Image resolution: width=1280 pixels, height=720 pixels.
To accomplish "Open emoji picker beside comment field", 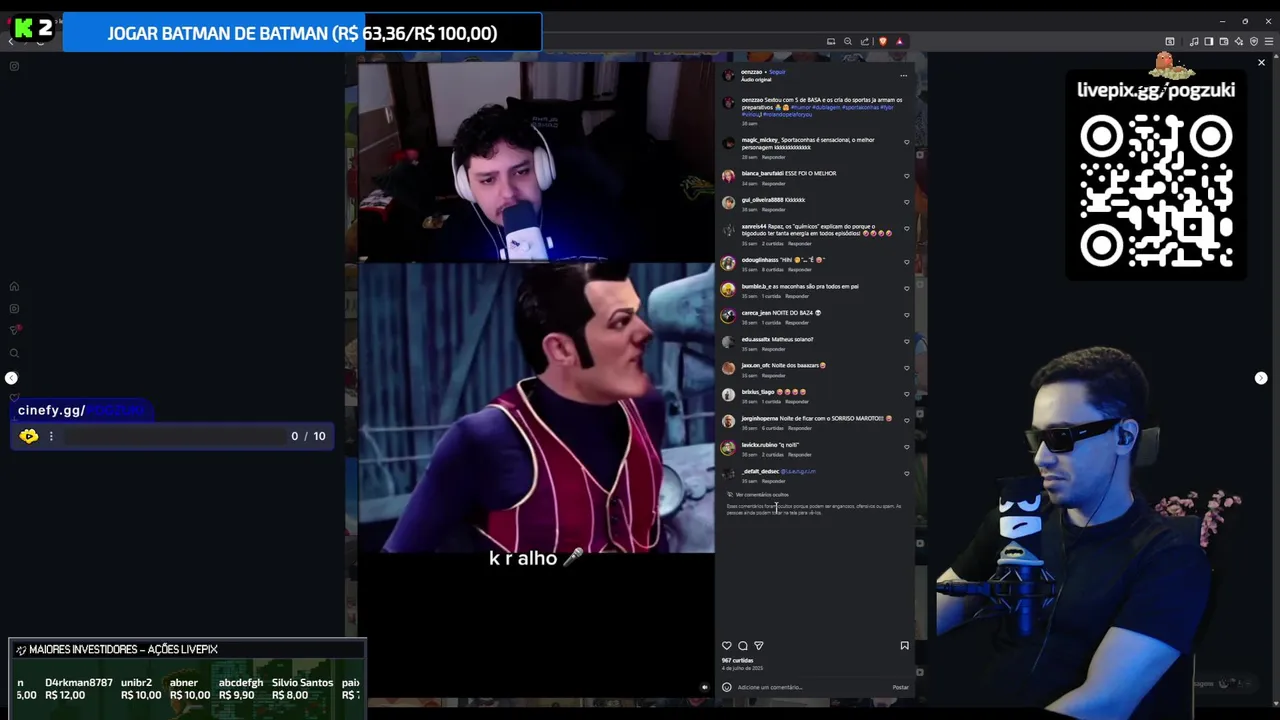I will [727, 687].
